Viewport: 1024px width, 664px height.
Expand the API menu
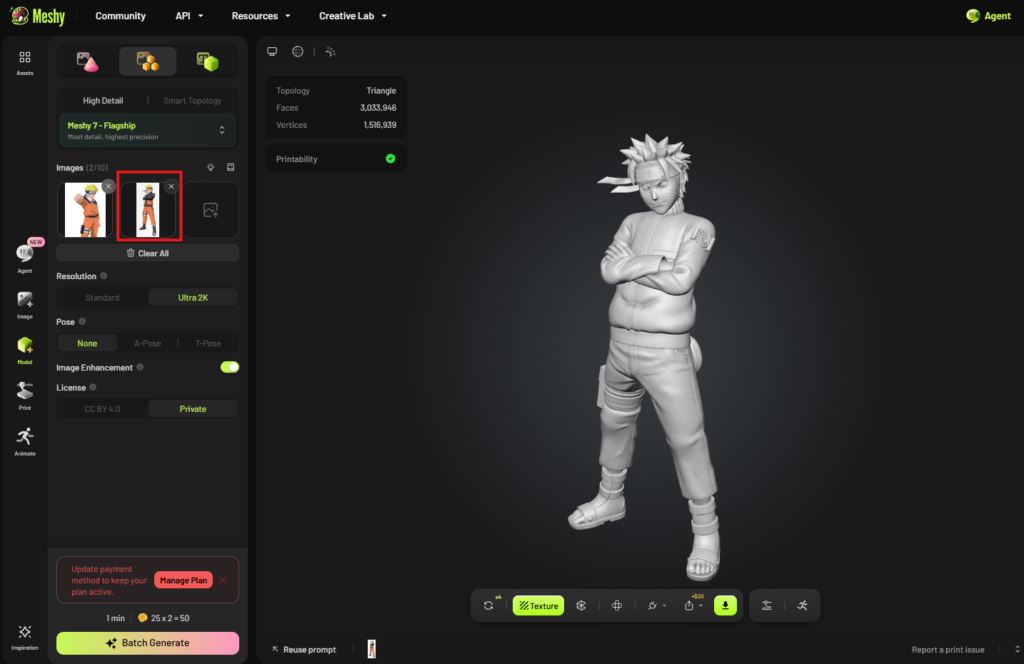pyautogui.click(x=189, y=16)
